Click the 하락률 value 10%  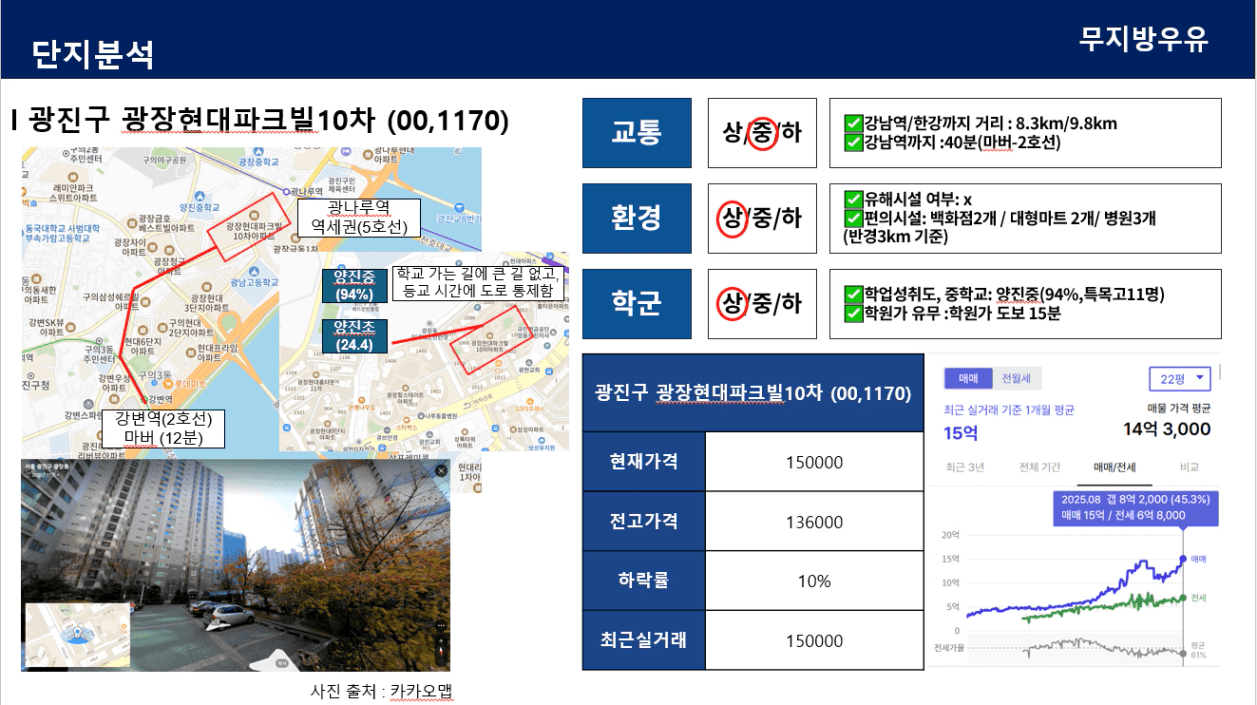815,581
